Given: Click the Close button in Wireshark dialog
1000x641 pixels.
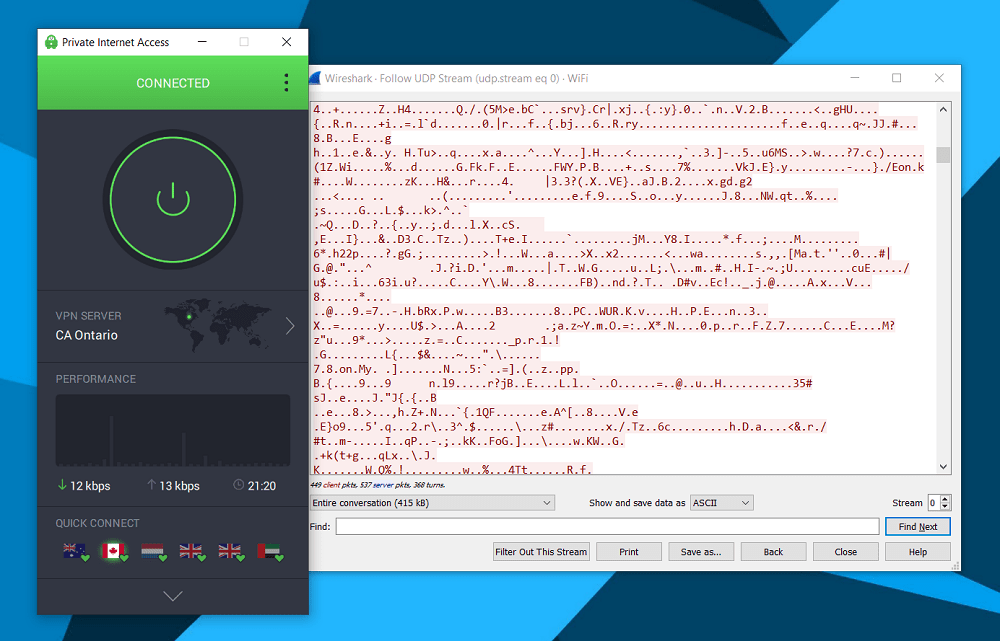Looking at the screenshot, I should click(x=846, y=552).
